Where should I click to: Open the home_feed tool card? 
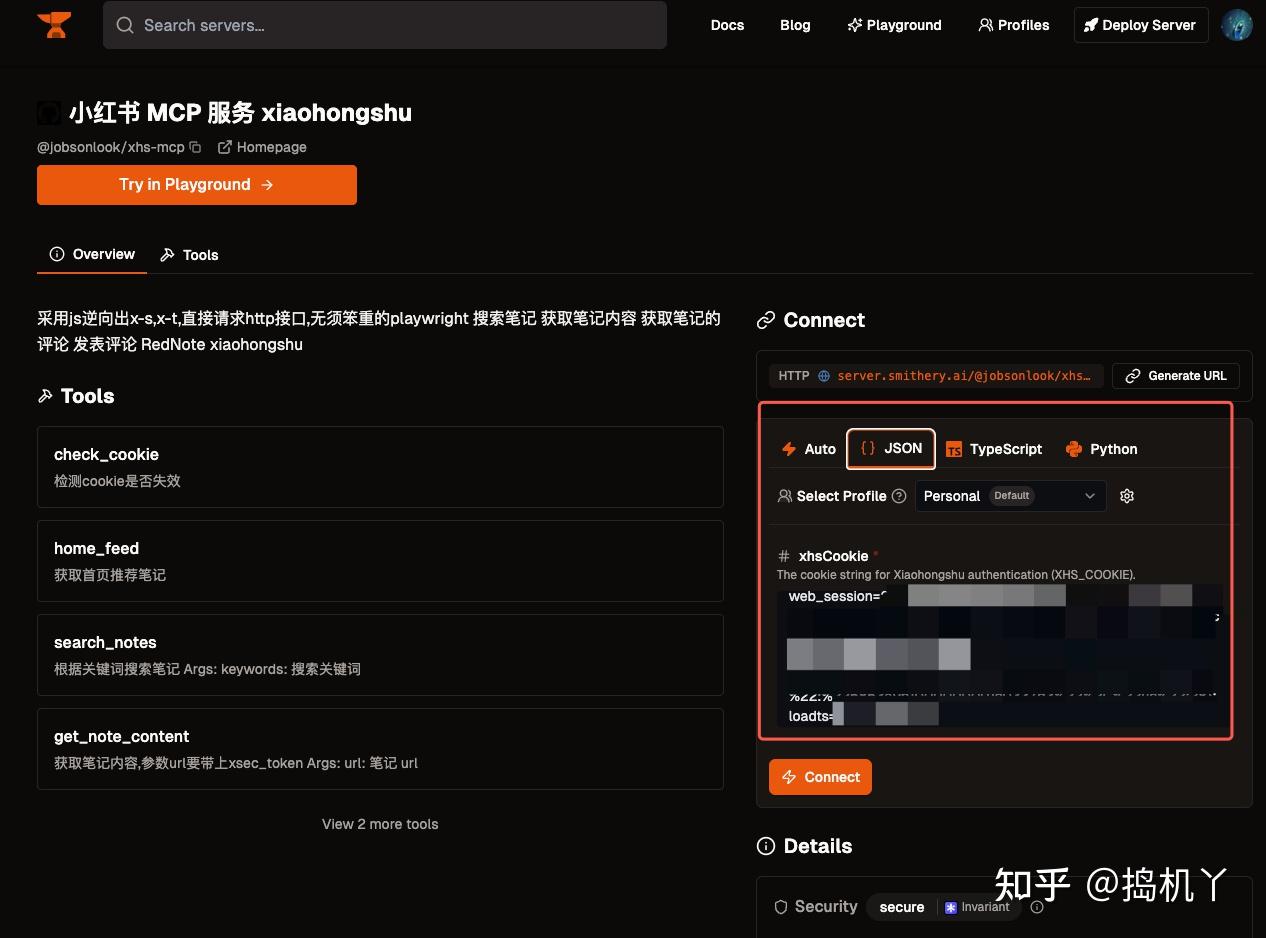(x=380, y=561)
